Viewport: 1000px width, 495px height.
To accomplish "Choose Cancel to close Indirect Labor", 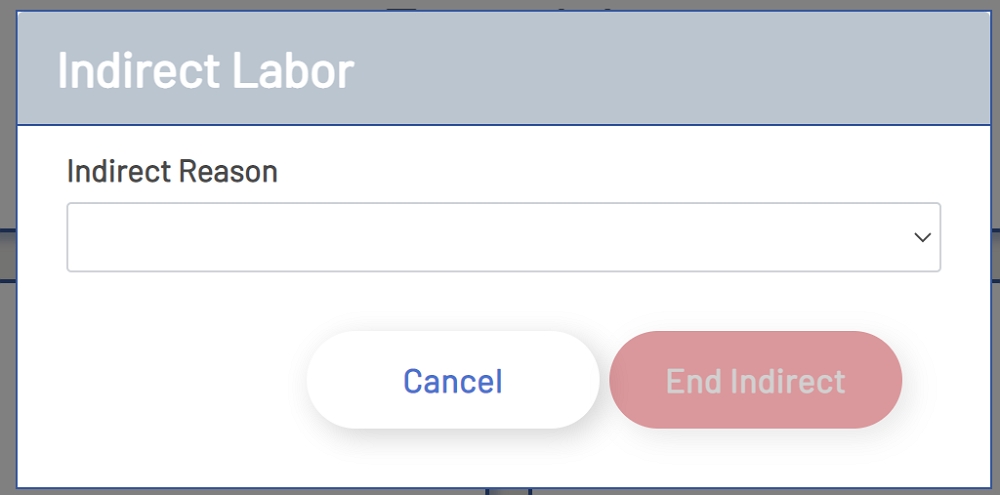I will click(452, 381).
